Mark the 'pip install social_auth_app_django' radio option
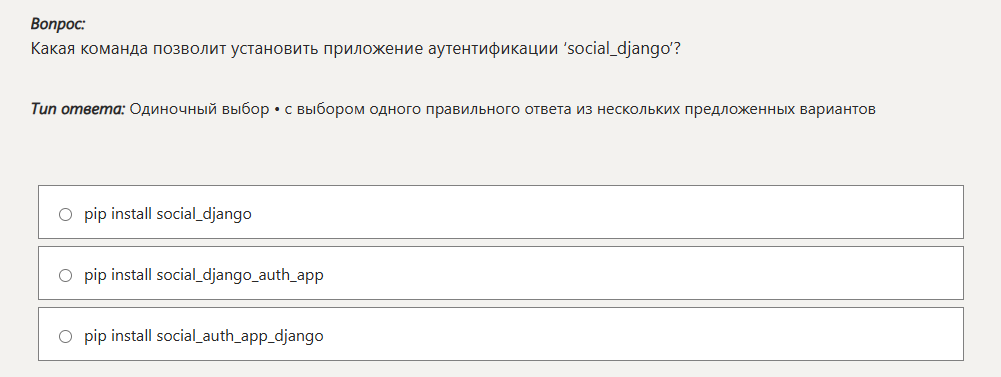1001x377 pixels. tap(65, 336)
